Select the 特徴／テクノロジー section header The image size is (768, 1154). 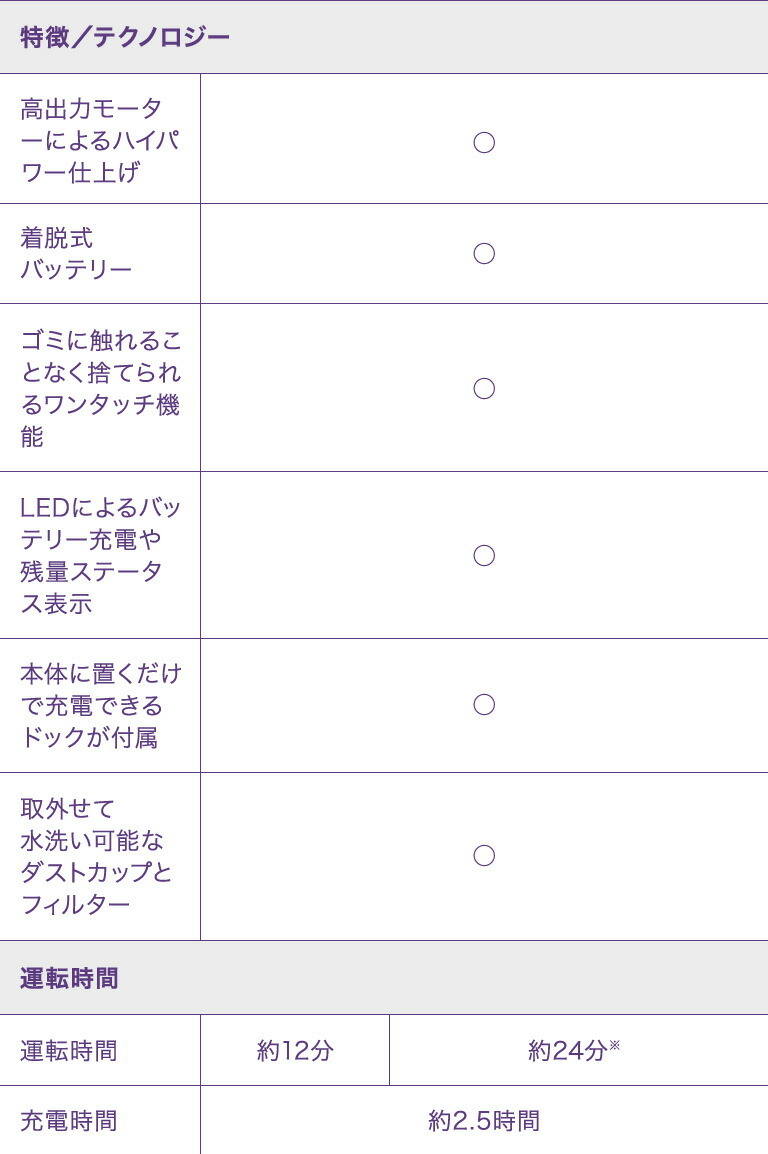(x=125, y=38)
